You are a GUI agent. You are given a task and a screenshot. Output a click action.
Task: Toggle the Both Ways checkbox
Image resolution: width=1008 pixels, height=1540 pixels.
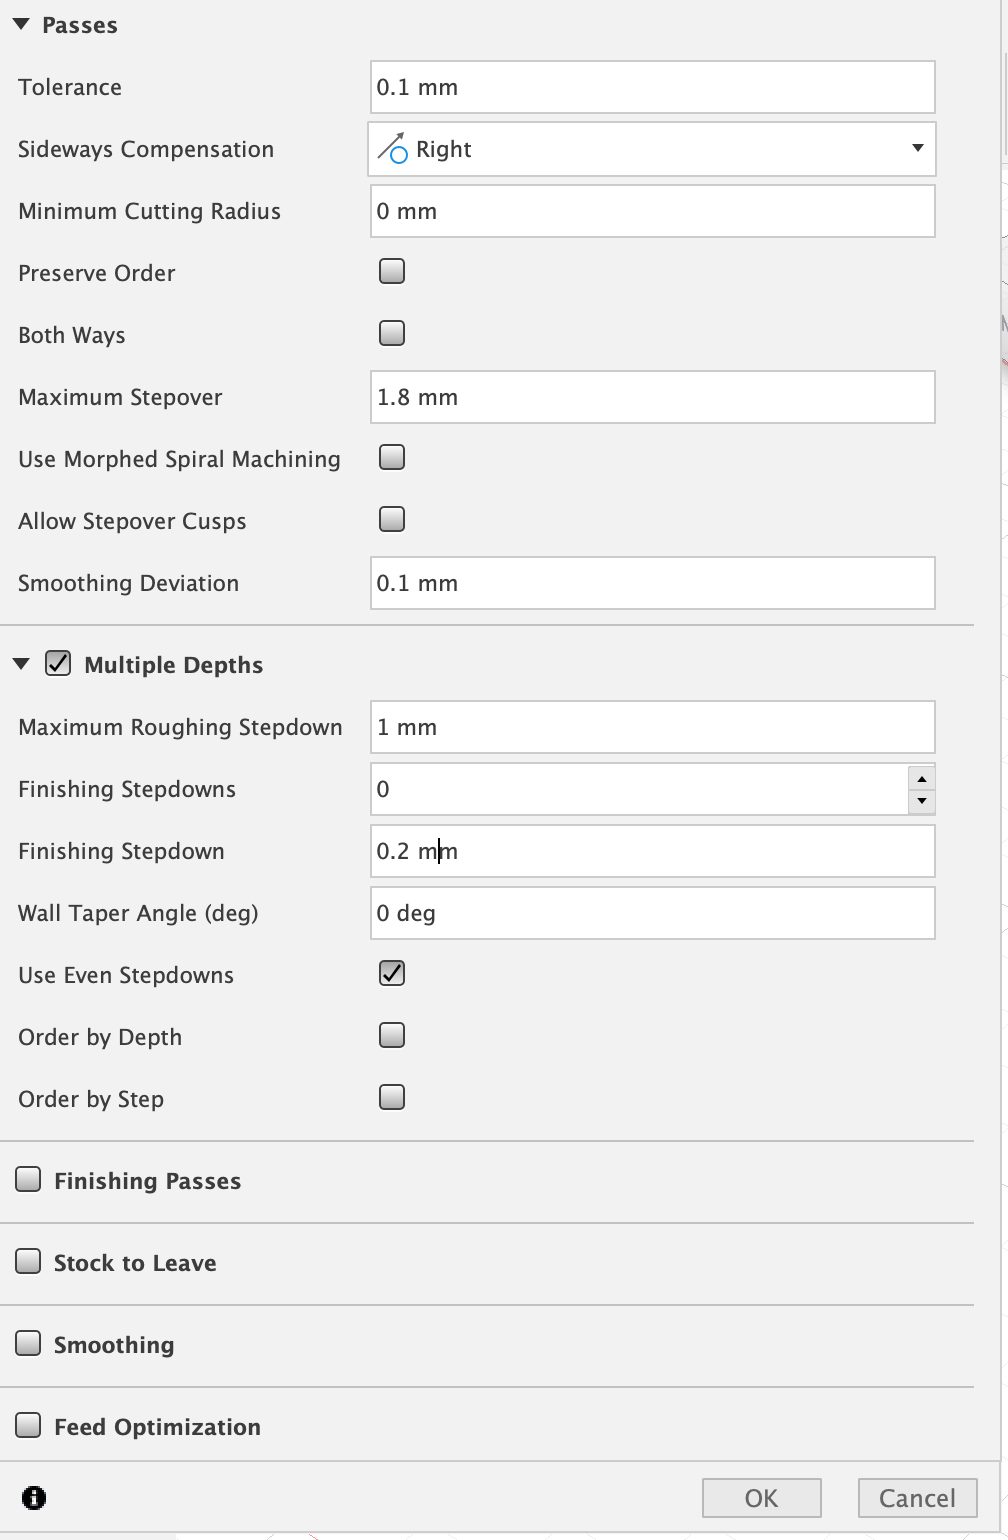tap(392, 333)
